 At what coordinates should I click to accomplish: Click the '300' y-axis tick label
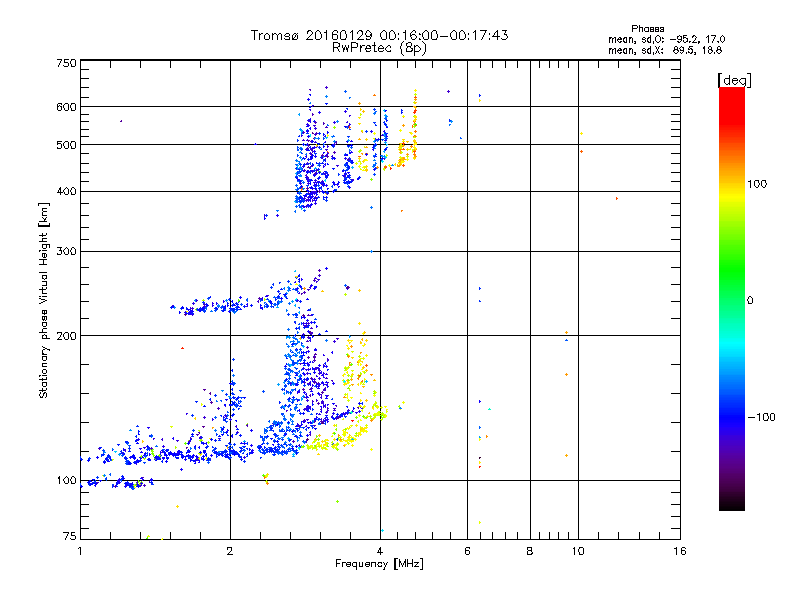66,251
